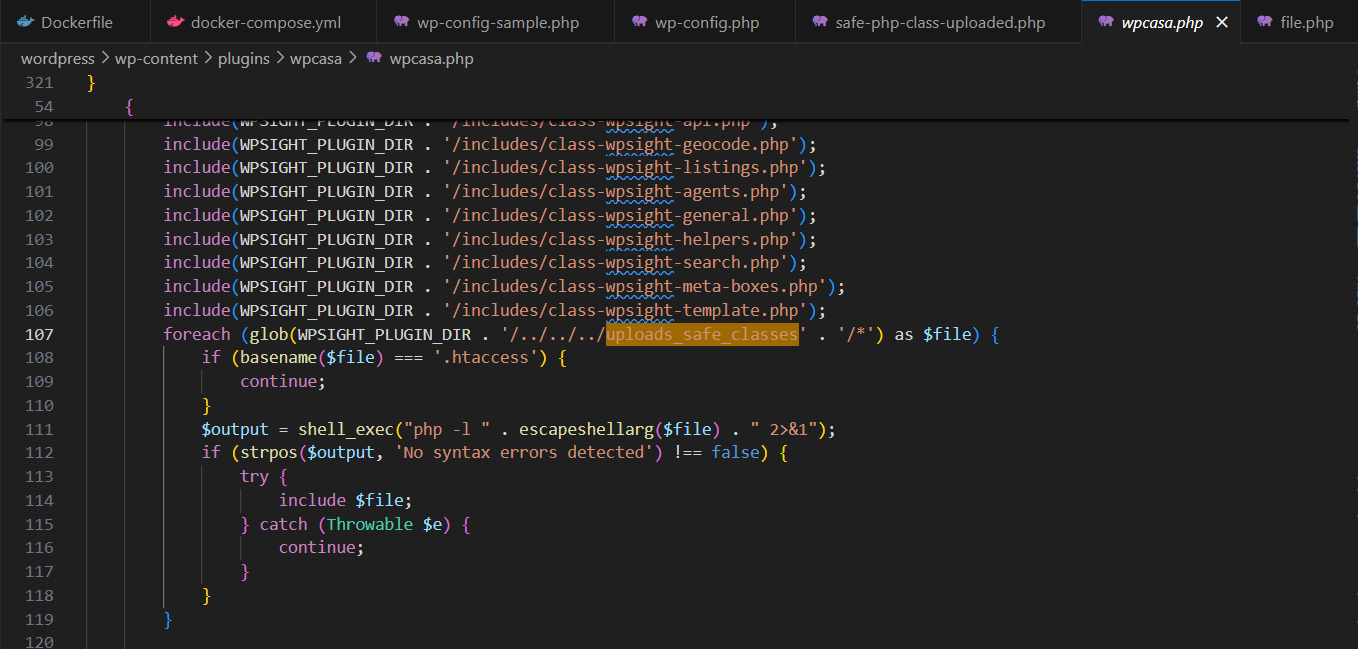Click line number 111 in gutter
The image size is (1358, 649).
coord(37,429)
